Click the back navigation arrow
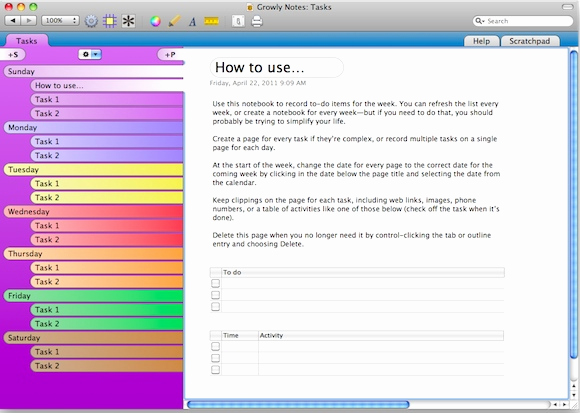 13,21
